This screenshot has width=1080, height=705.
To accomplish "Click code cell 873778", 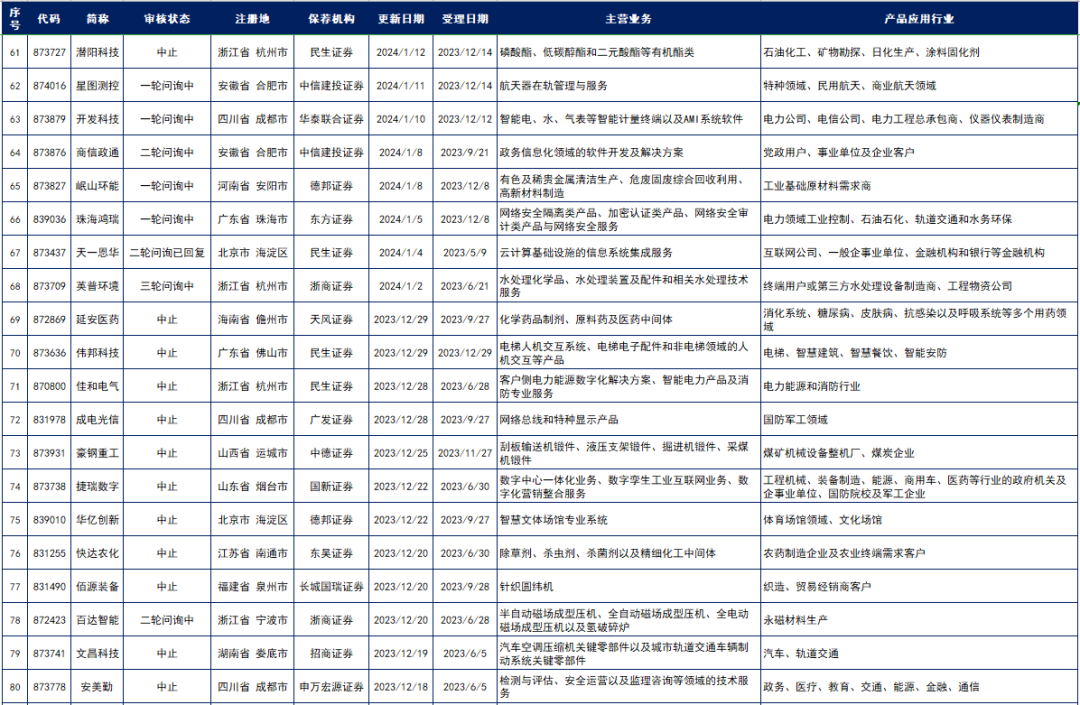I will coord(50,686).
